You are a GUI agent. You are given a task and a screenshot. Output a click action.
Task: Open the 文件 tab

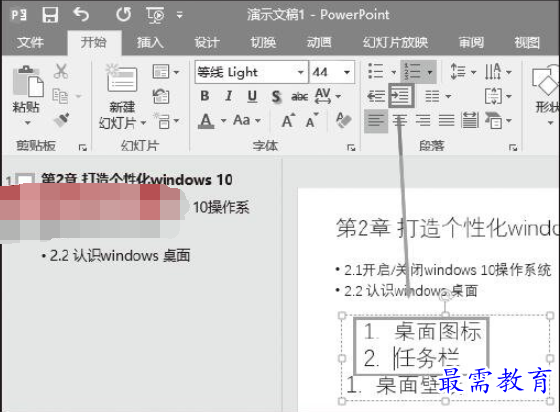30,42
